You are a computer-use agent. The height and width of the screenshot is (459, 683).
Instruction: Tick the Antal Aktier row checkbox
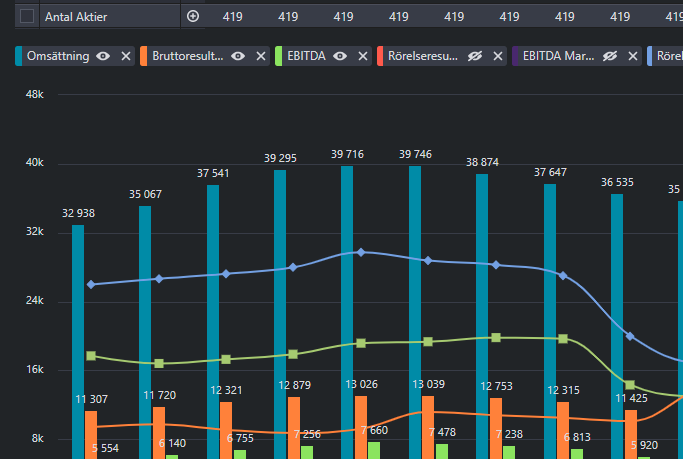27,17
